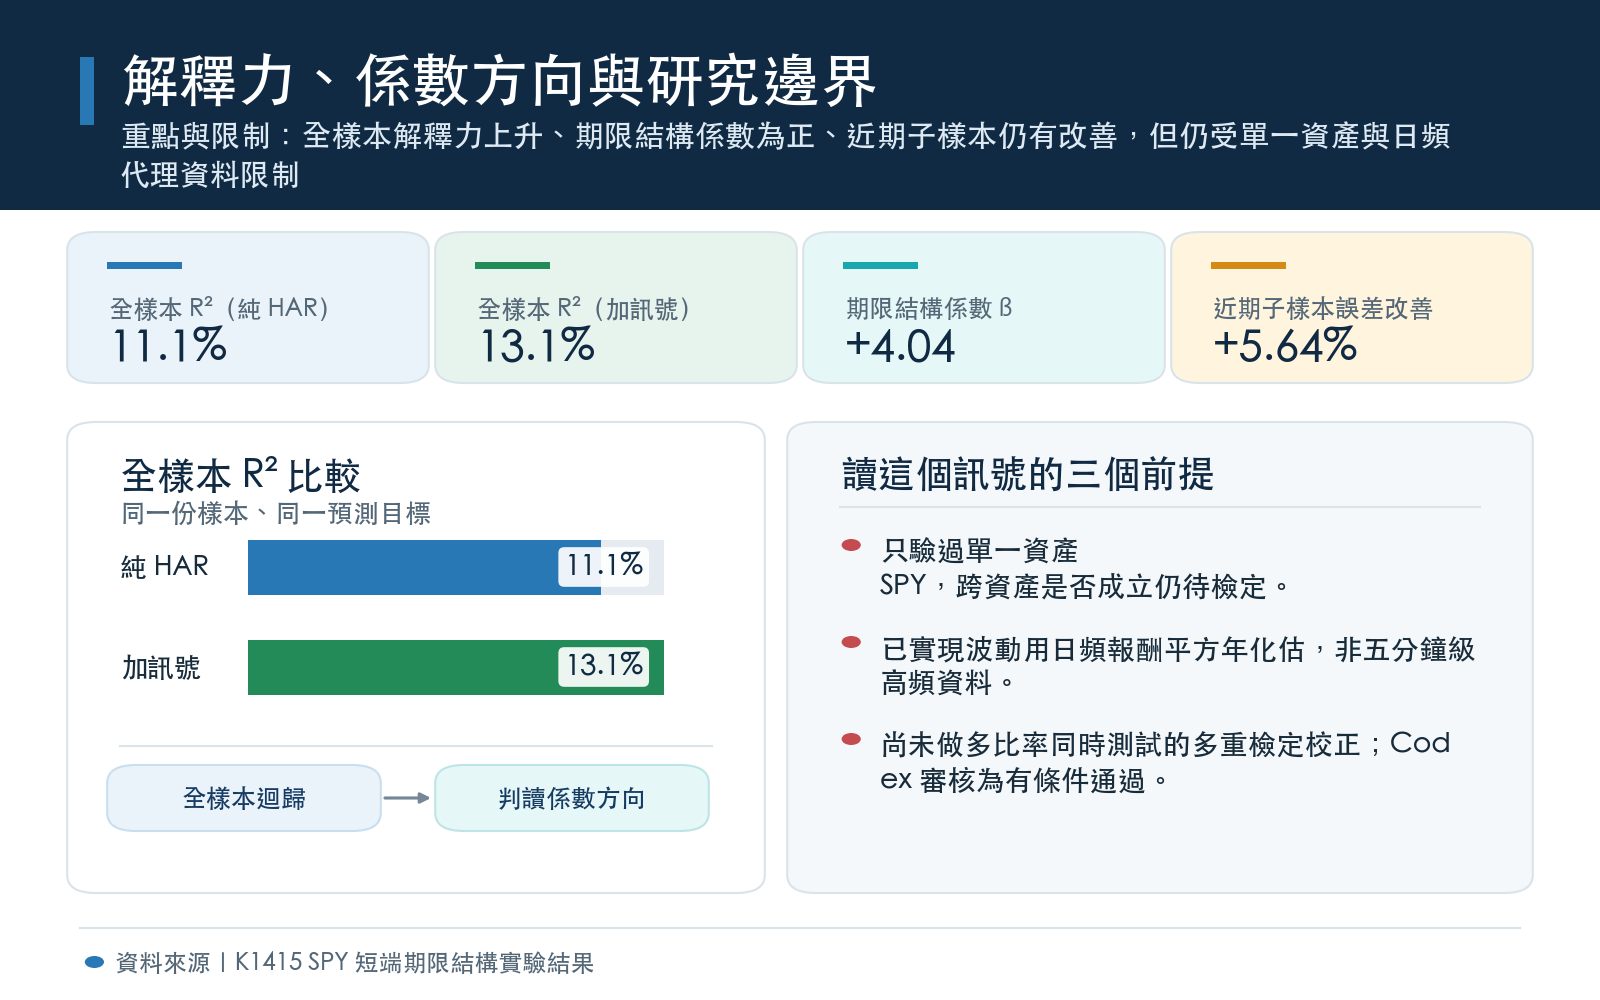Click the chart subtitle 同一份樣本、同一預測目標
The image size is (1600, 1000).
pos(276,513)
